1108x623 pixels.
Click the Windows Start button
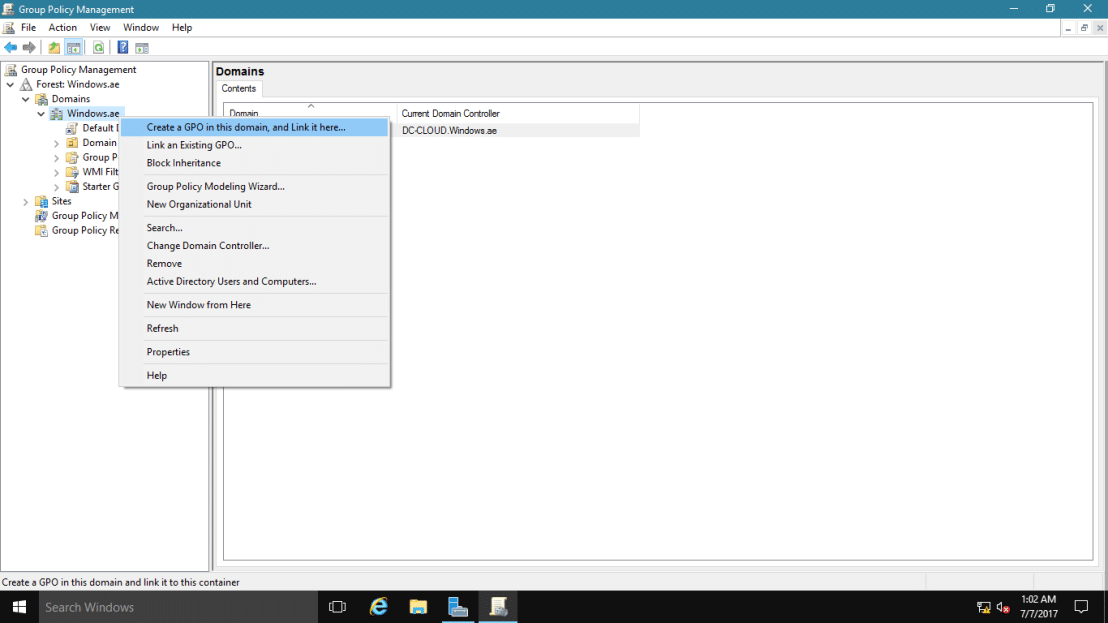click(x=19, y=607)
